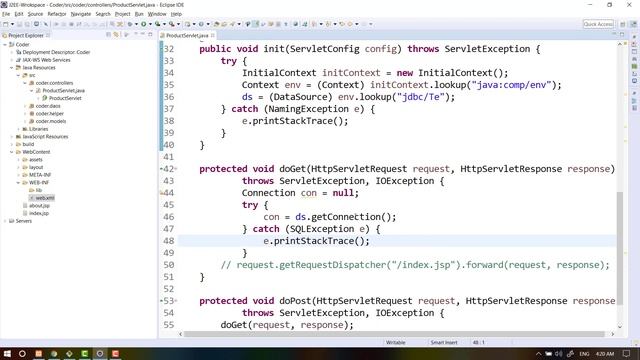Open the Chrome icon on the taskbar
The image size is (640, 360).
click(x=54, y=353)
